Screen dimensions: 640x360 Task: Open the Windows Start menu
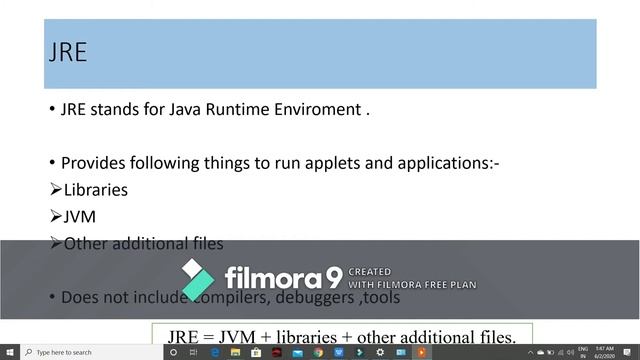tap(10, 352)
